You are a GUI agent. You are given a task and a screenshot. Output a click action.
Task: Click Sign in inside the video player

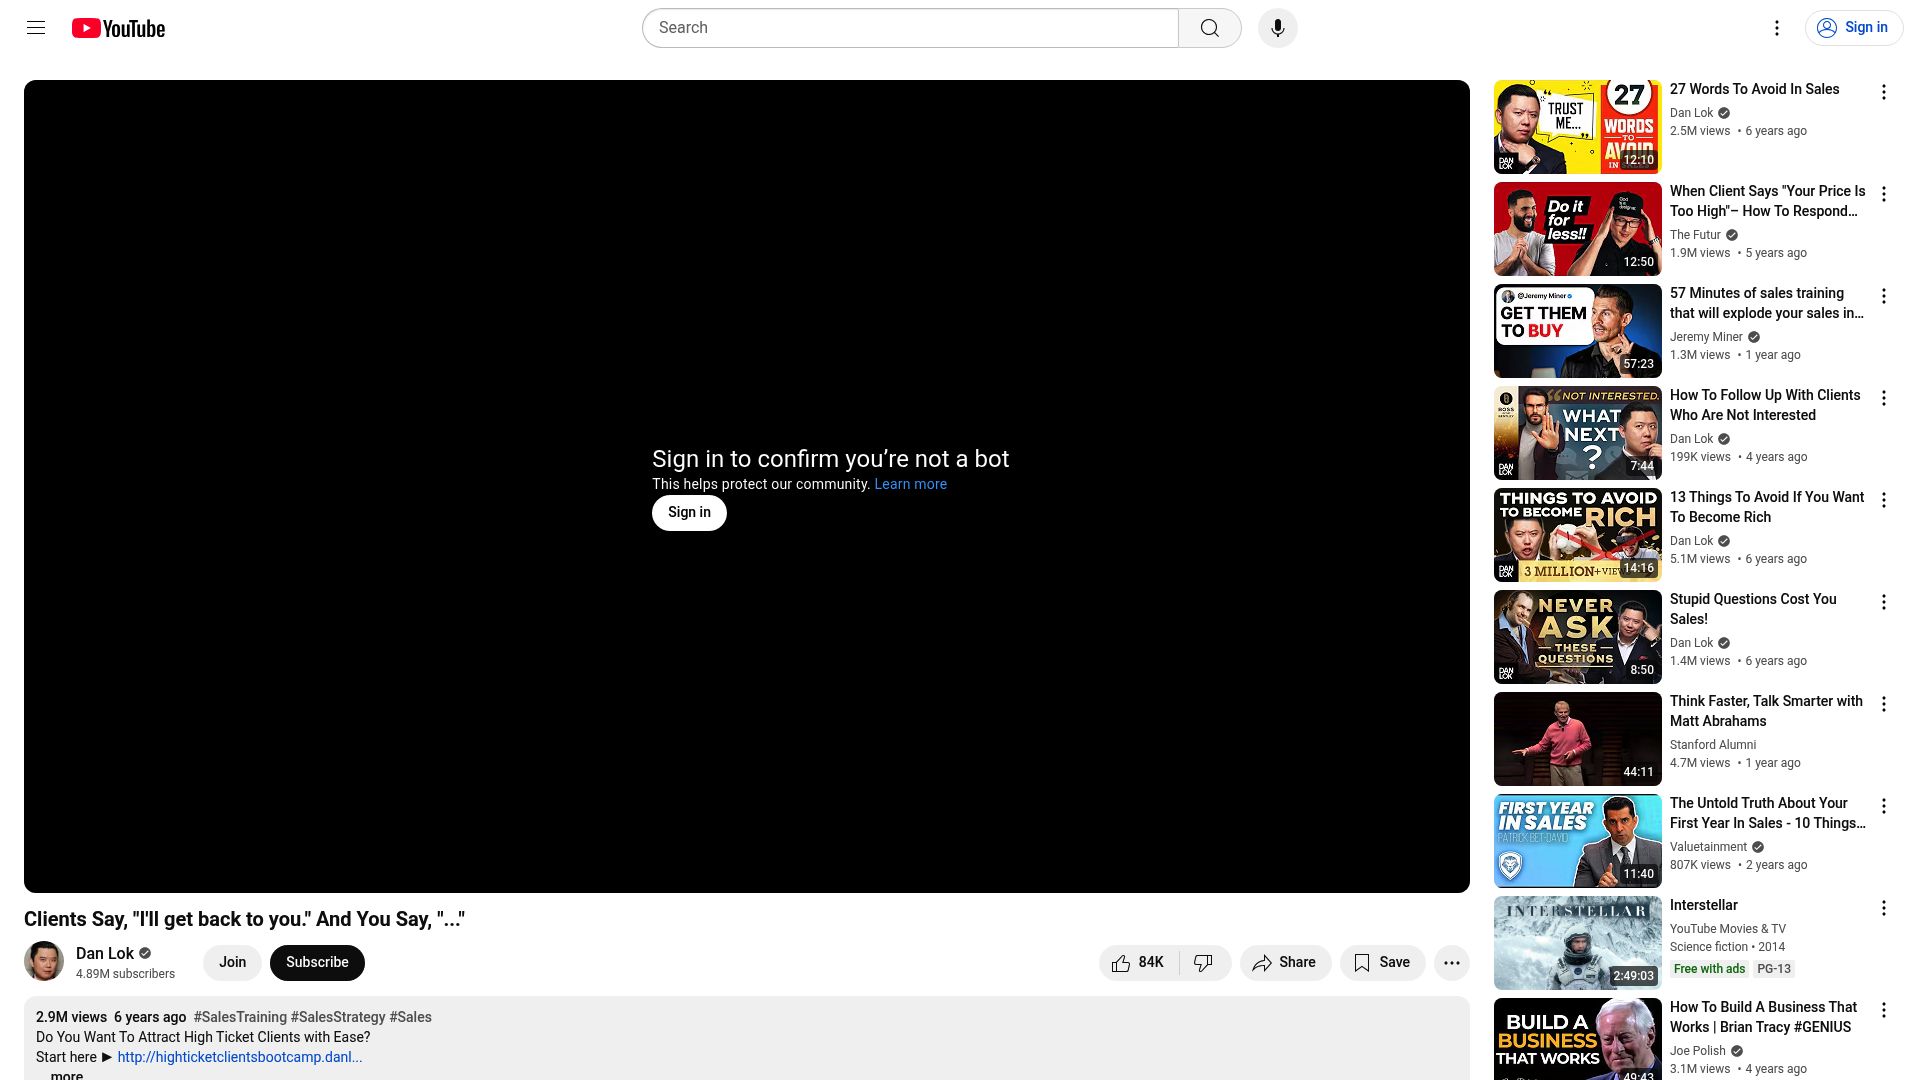(x=689, y=512)
